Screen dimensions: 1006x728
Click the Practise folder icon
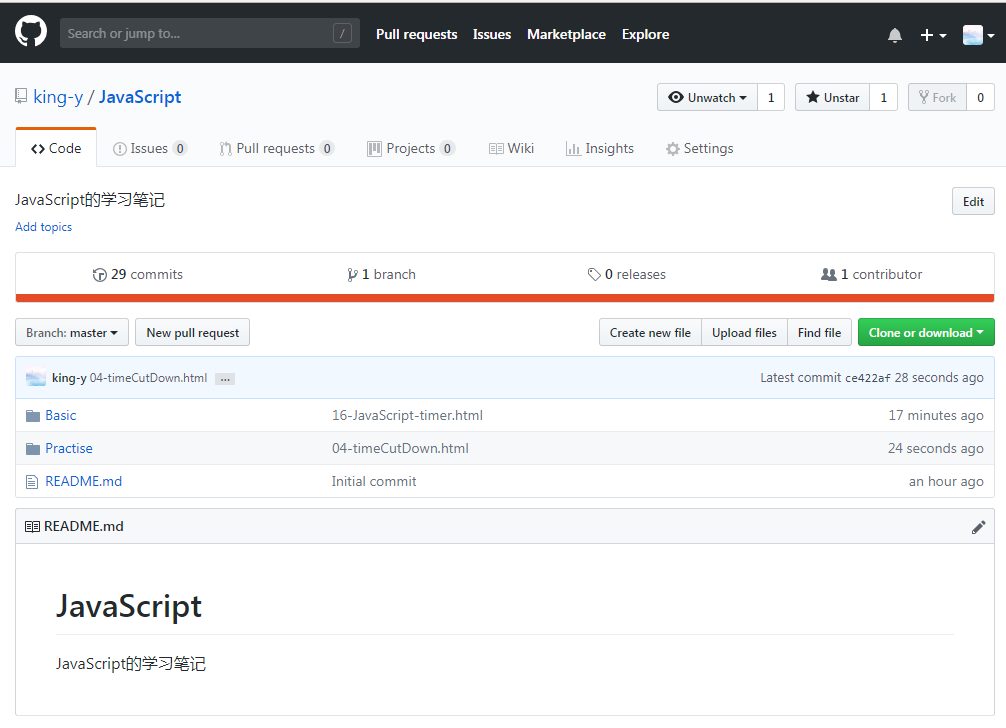click(x=33, y=449)
